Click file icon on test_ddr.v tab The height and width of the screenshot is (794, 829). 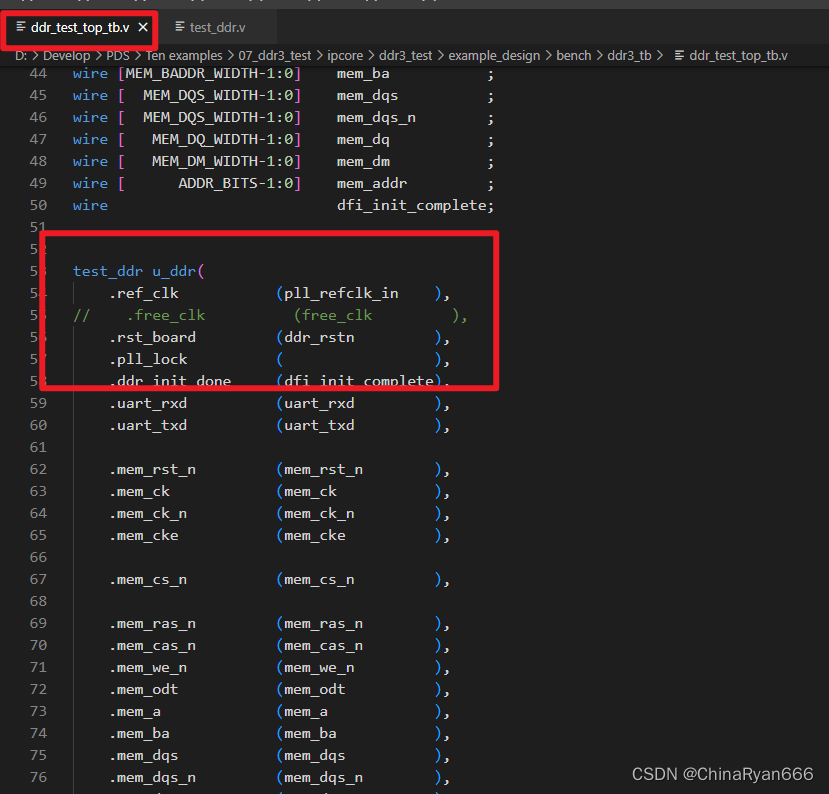tap(180, 26)
